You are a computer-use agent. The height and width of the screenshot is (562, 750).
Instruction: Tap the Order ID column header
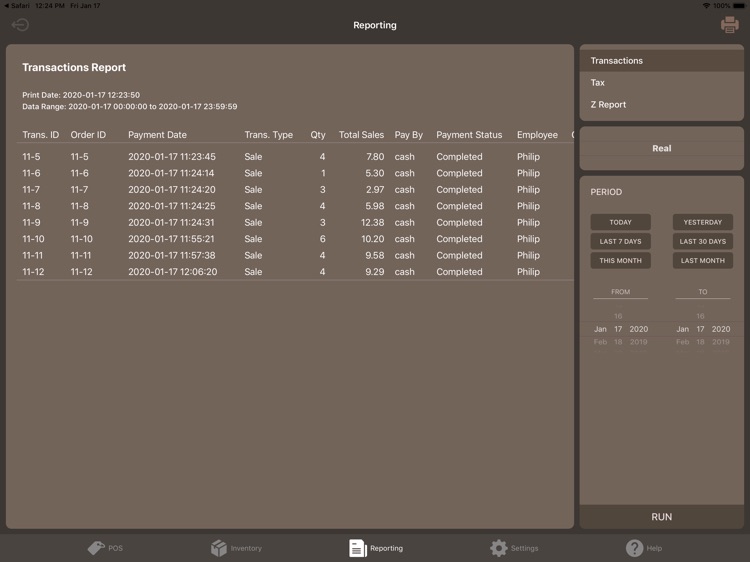coord(88,135)
